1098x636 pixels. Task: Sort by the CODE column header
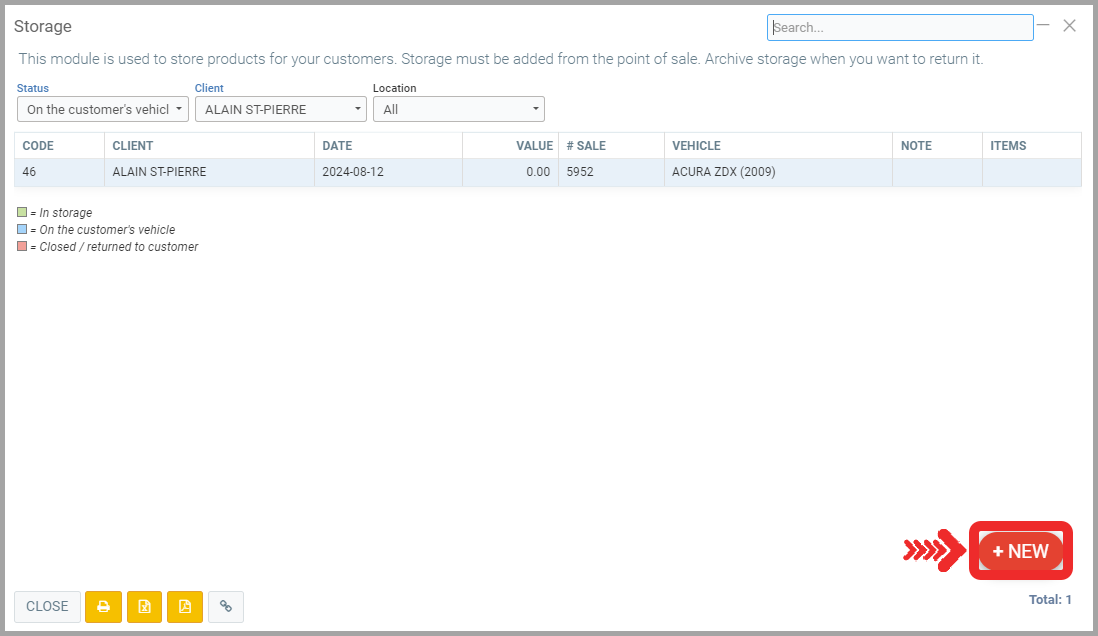[x=39, y=146]
